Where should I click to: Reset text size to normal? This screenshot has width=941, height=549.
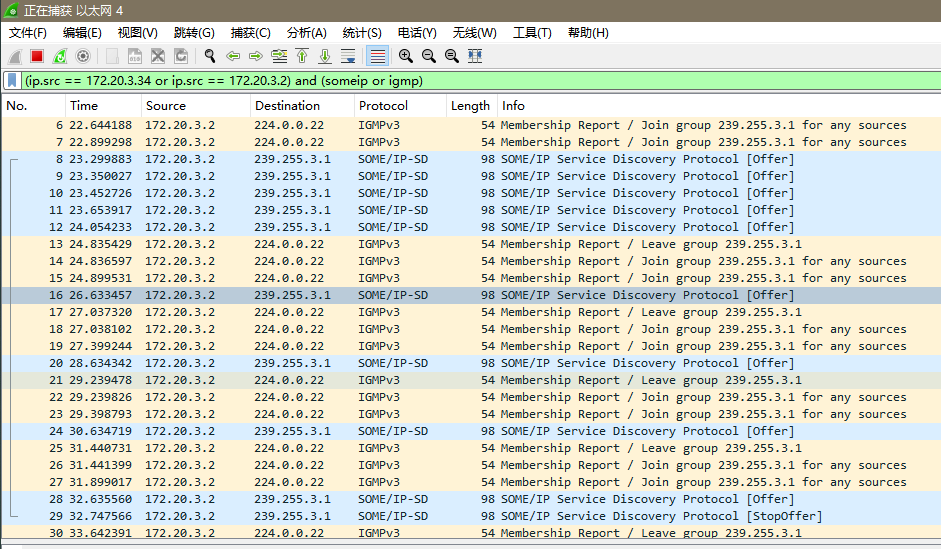click(x=452, y=56)
